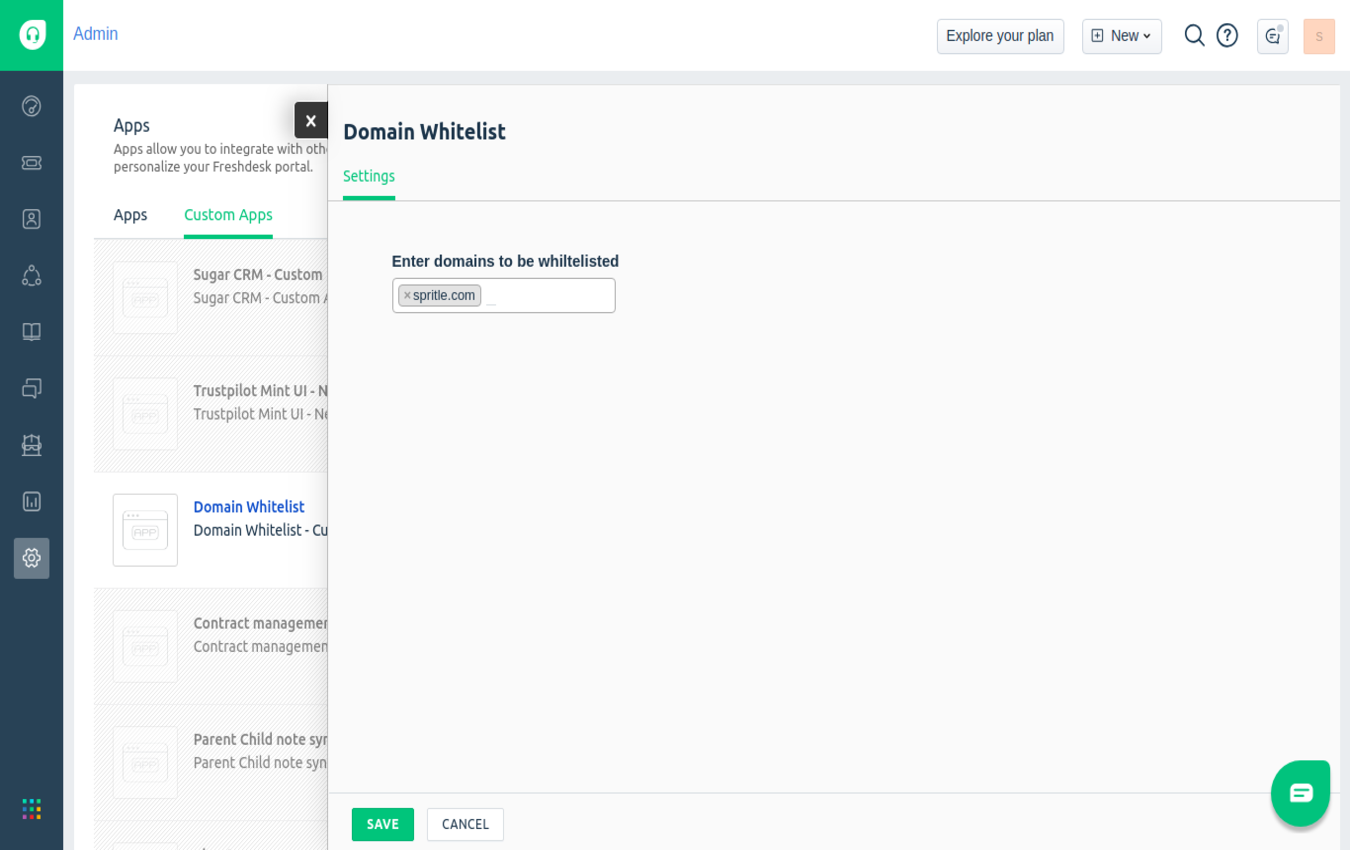Cancel the domain whitelist changes
This screenshot has height=850, width=1350.
tap(465, 824)
